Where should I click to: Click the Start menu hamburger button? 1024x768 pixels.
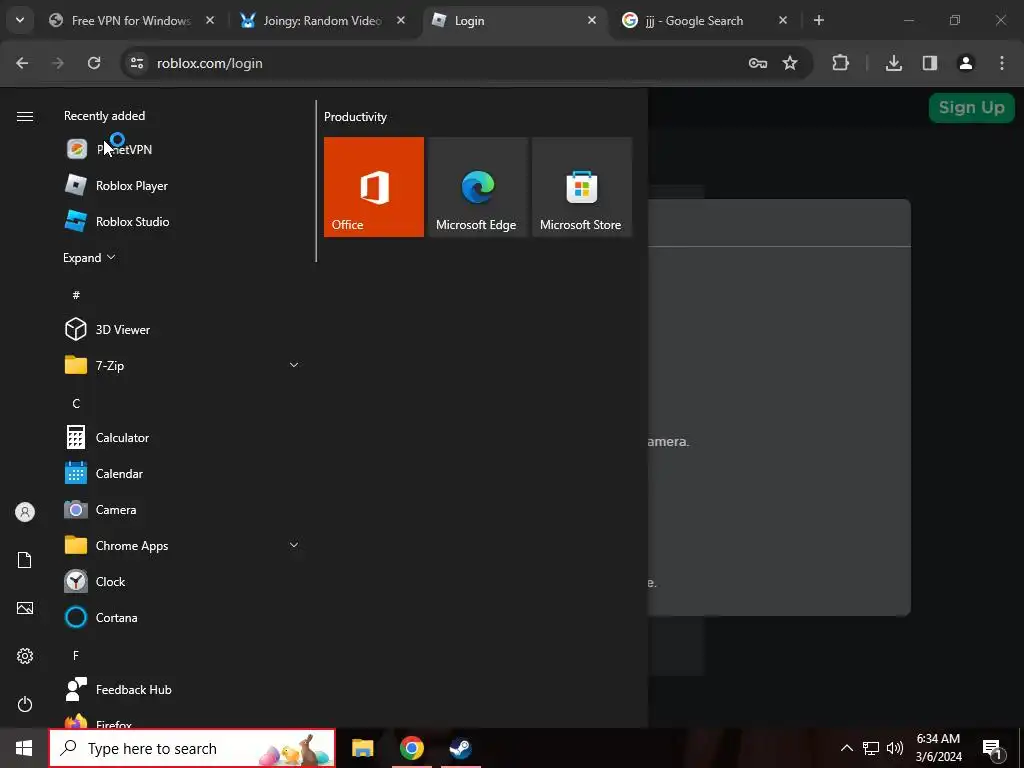(25, 116)
